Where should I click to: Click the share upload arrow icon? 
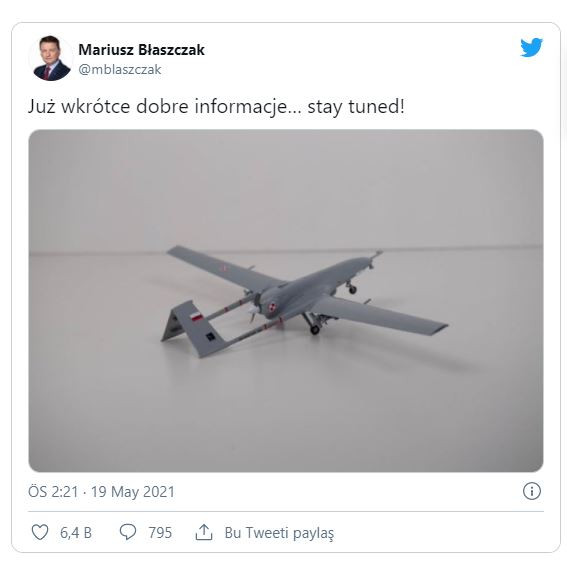[204, 532]
